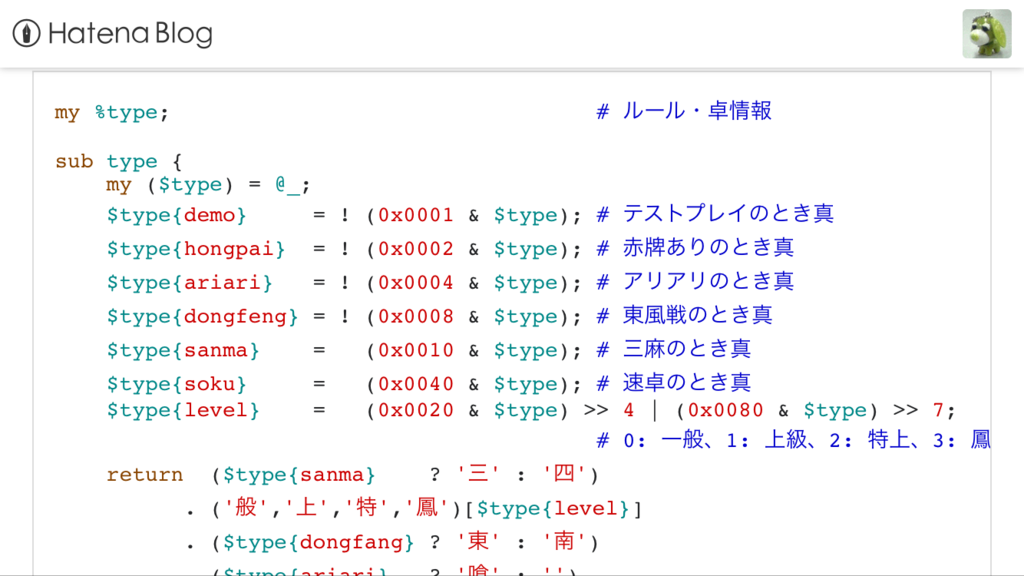Click the comment '三麻のとき真'
The height and width of the screenshot is (576, 1024).
coord(686,349)
